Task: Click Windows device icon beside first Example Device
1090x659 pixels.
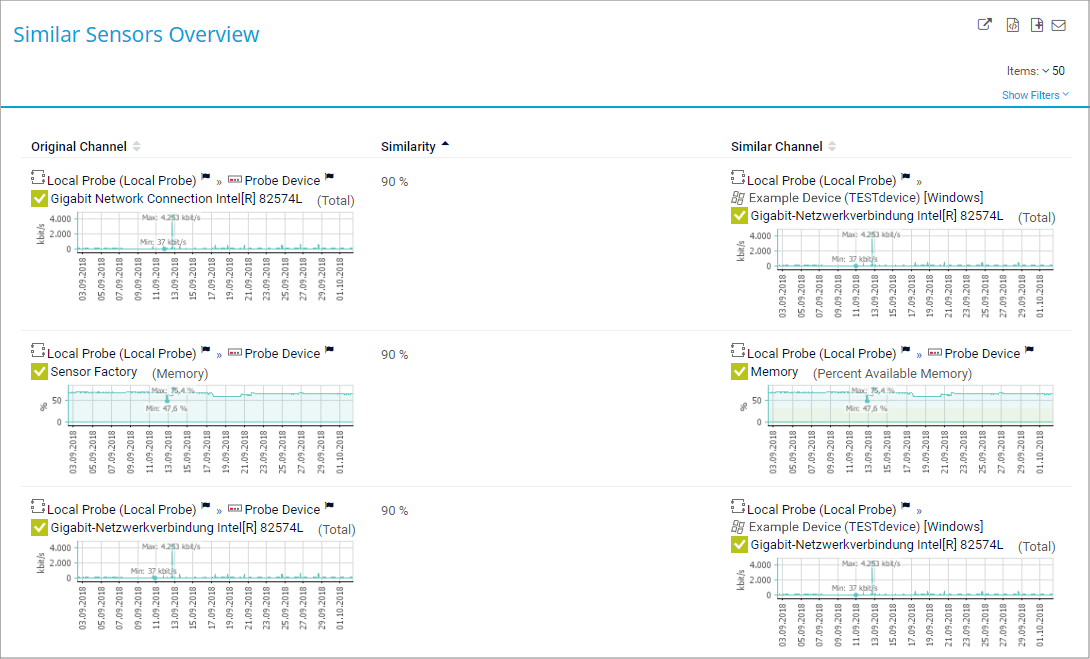Action: coord(738,198)
